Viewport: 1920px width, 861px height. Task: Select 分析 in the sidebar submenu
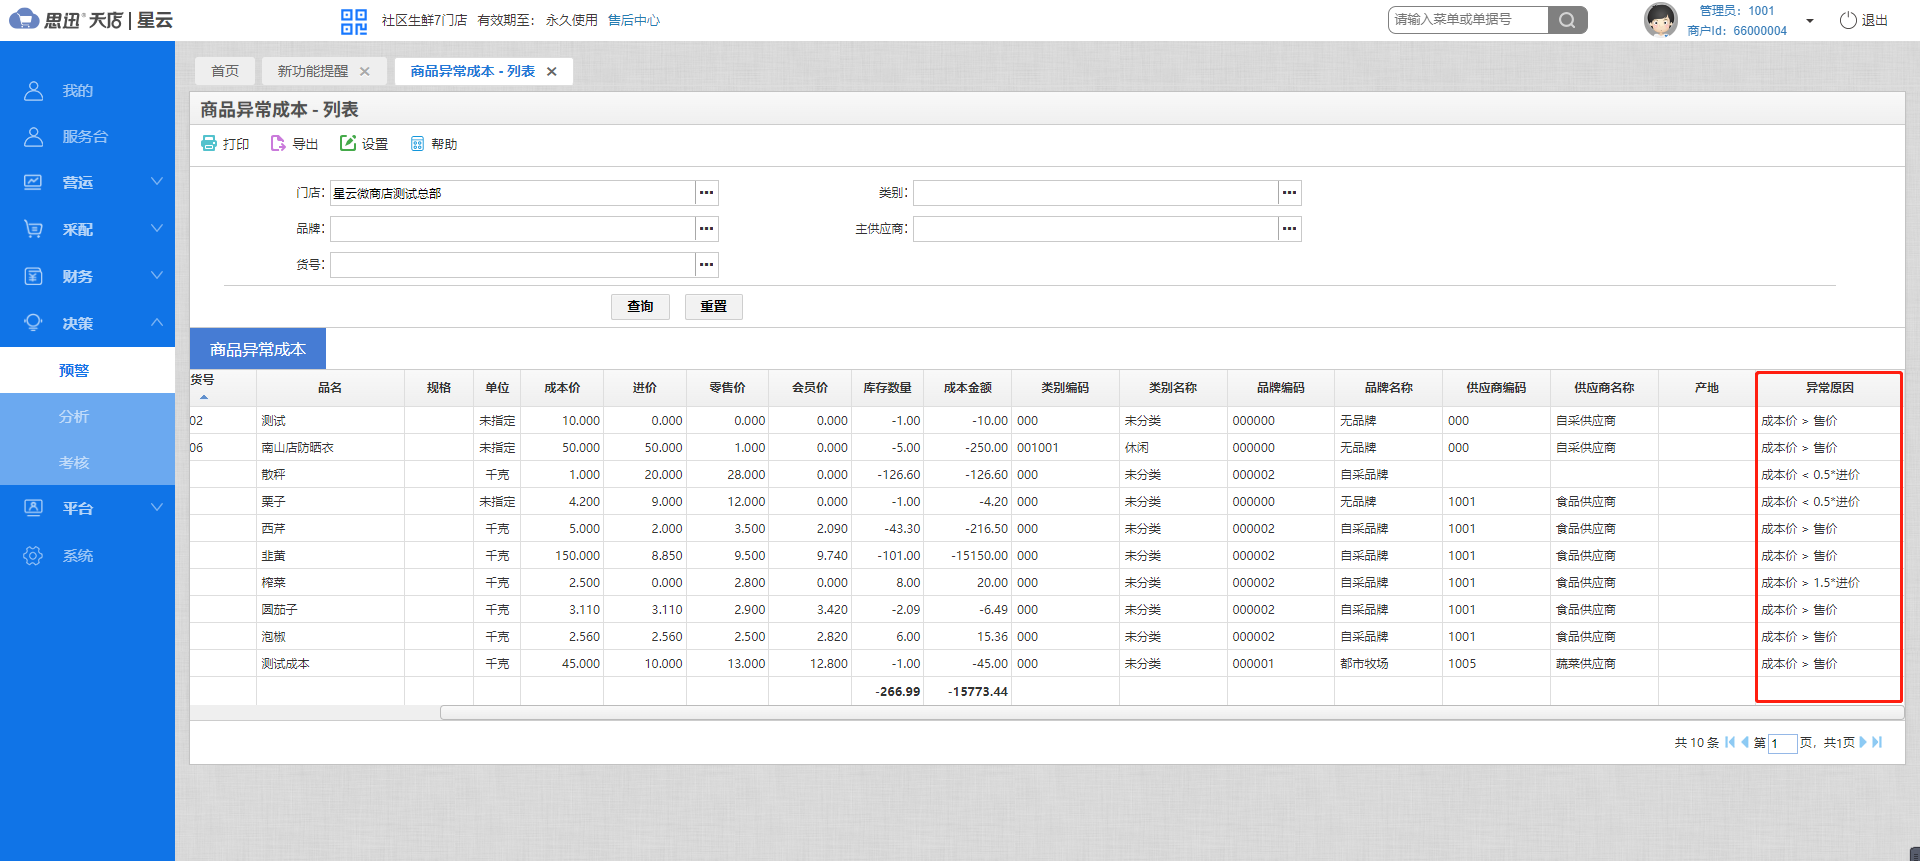[74, 416]
